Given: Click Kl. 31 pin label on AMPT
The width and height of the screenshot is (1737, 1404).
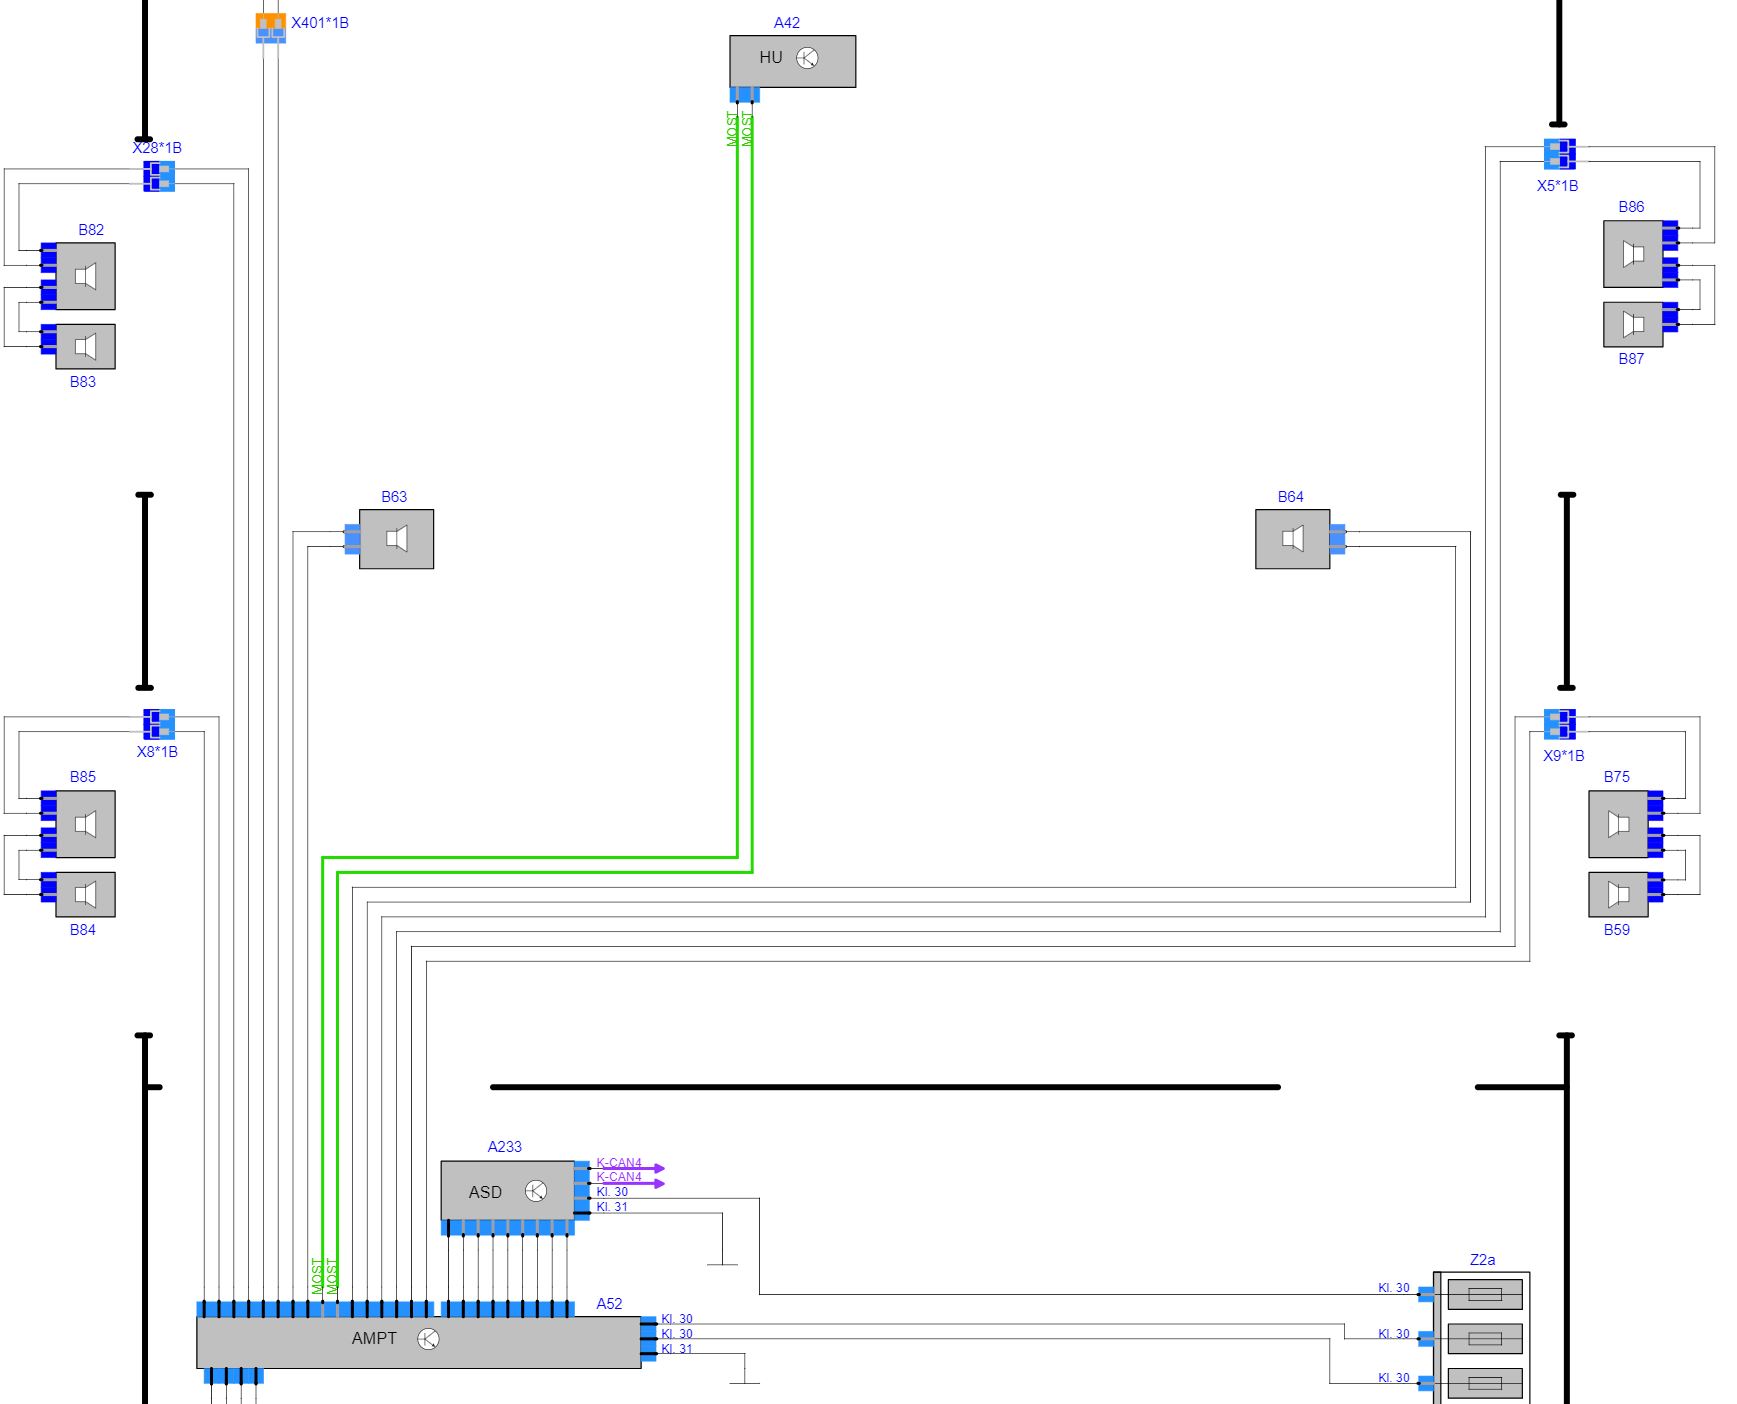Looking at the screenshot, I should pyautogui.click(x=677, y=1349).
